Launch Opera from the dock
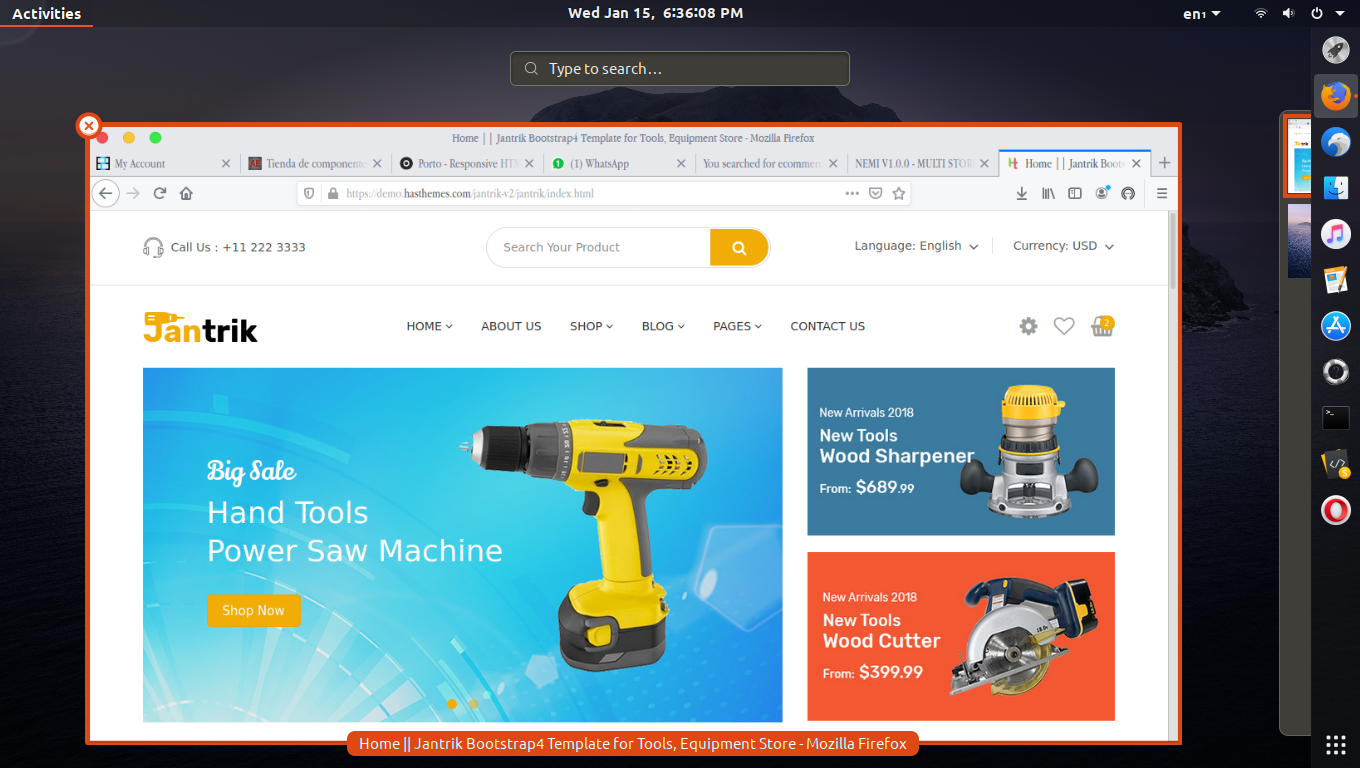The height and width of the screenshot is (768, 1360). pyautogui.click(x=1335, y=511)
